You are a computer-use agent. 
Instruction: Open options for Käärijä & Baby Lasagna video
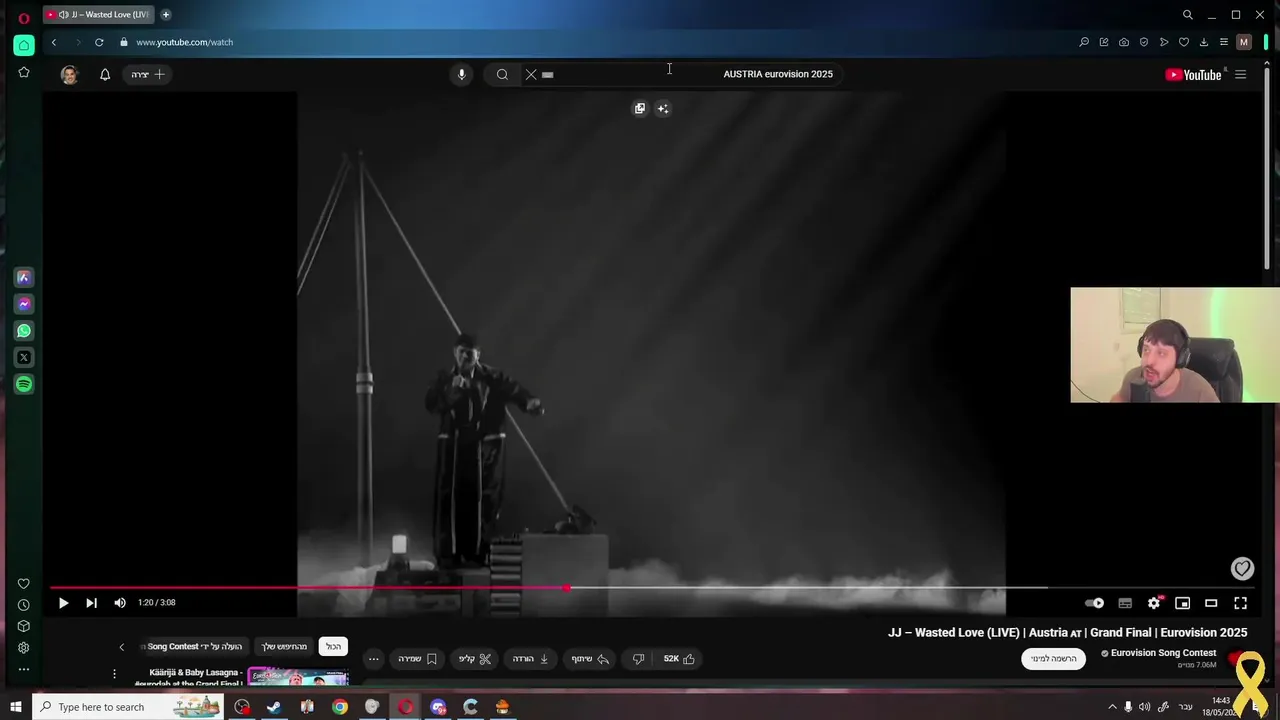pos(114,674)
